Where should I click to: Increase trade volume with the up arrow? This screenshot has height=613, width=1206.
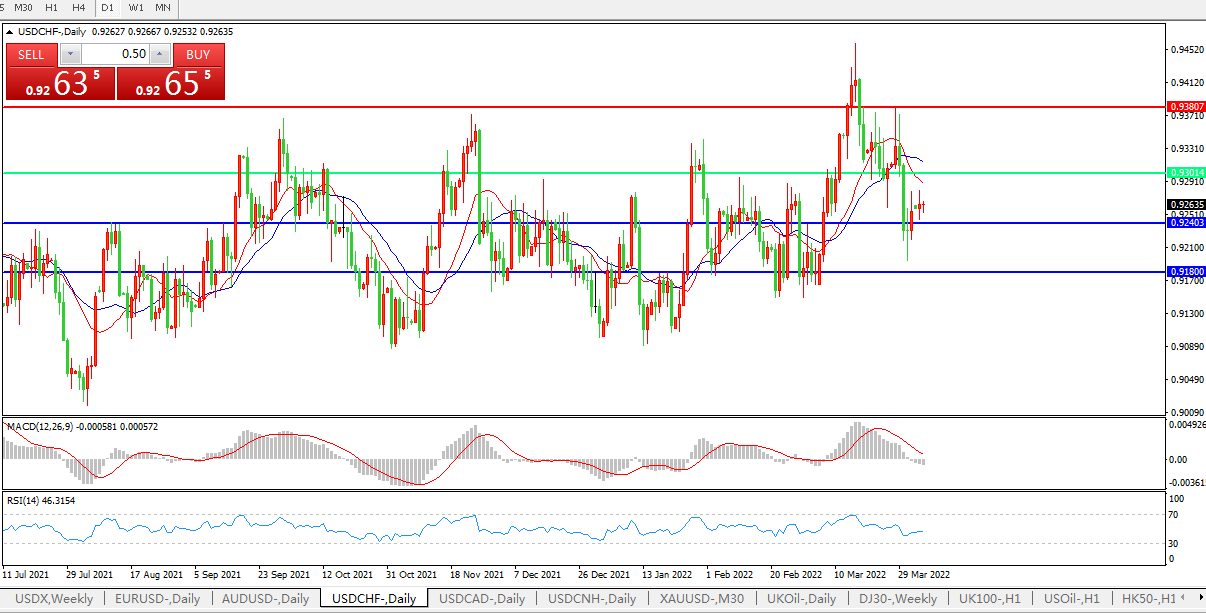pyautogui.click(x=161, y=55)
